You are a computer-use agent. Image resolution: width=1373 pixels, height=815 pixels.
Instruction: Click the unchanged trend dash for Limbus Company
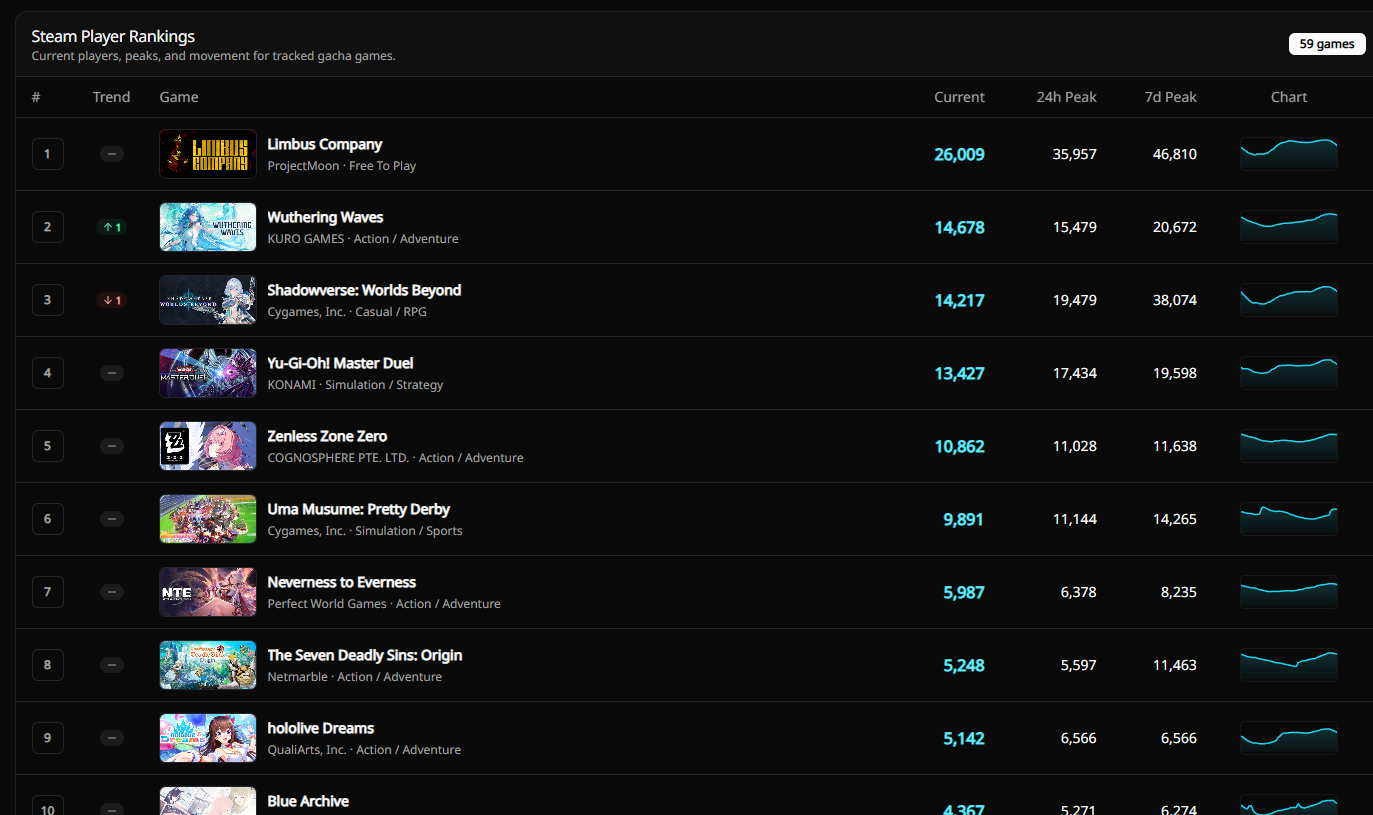coord(112,154)
